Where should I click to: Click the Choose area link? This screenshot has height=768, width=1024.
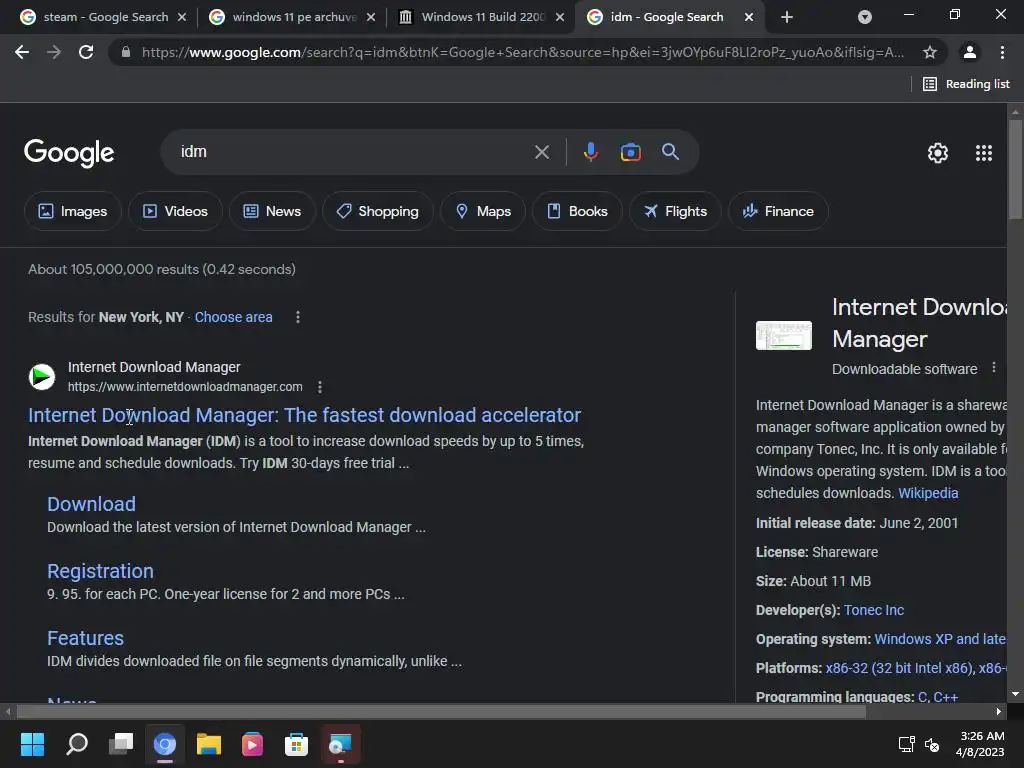click(233, 317)
